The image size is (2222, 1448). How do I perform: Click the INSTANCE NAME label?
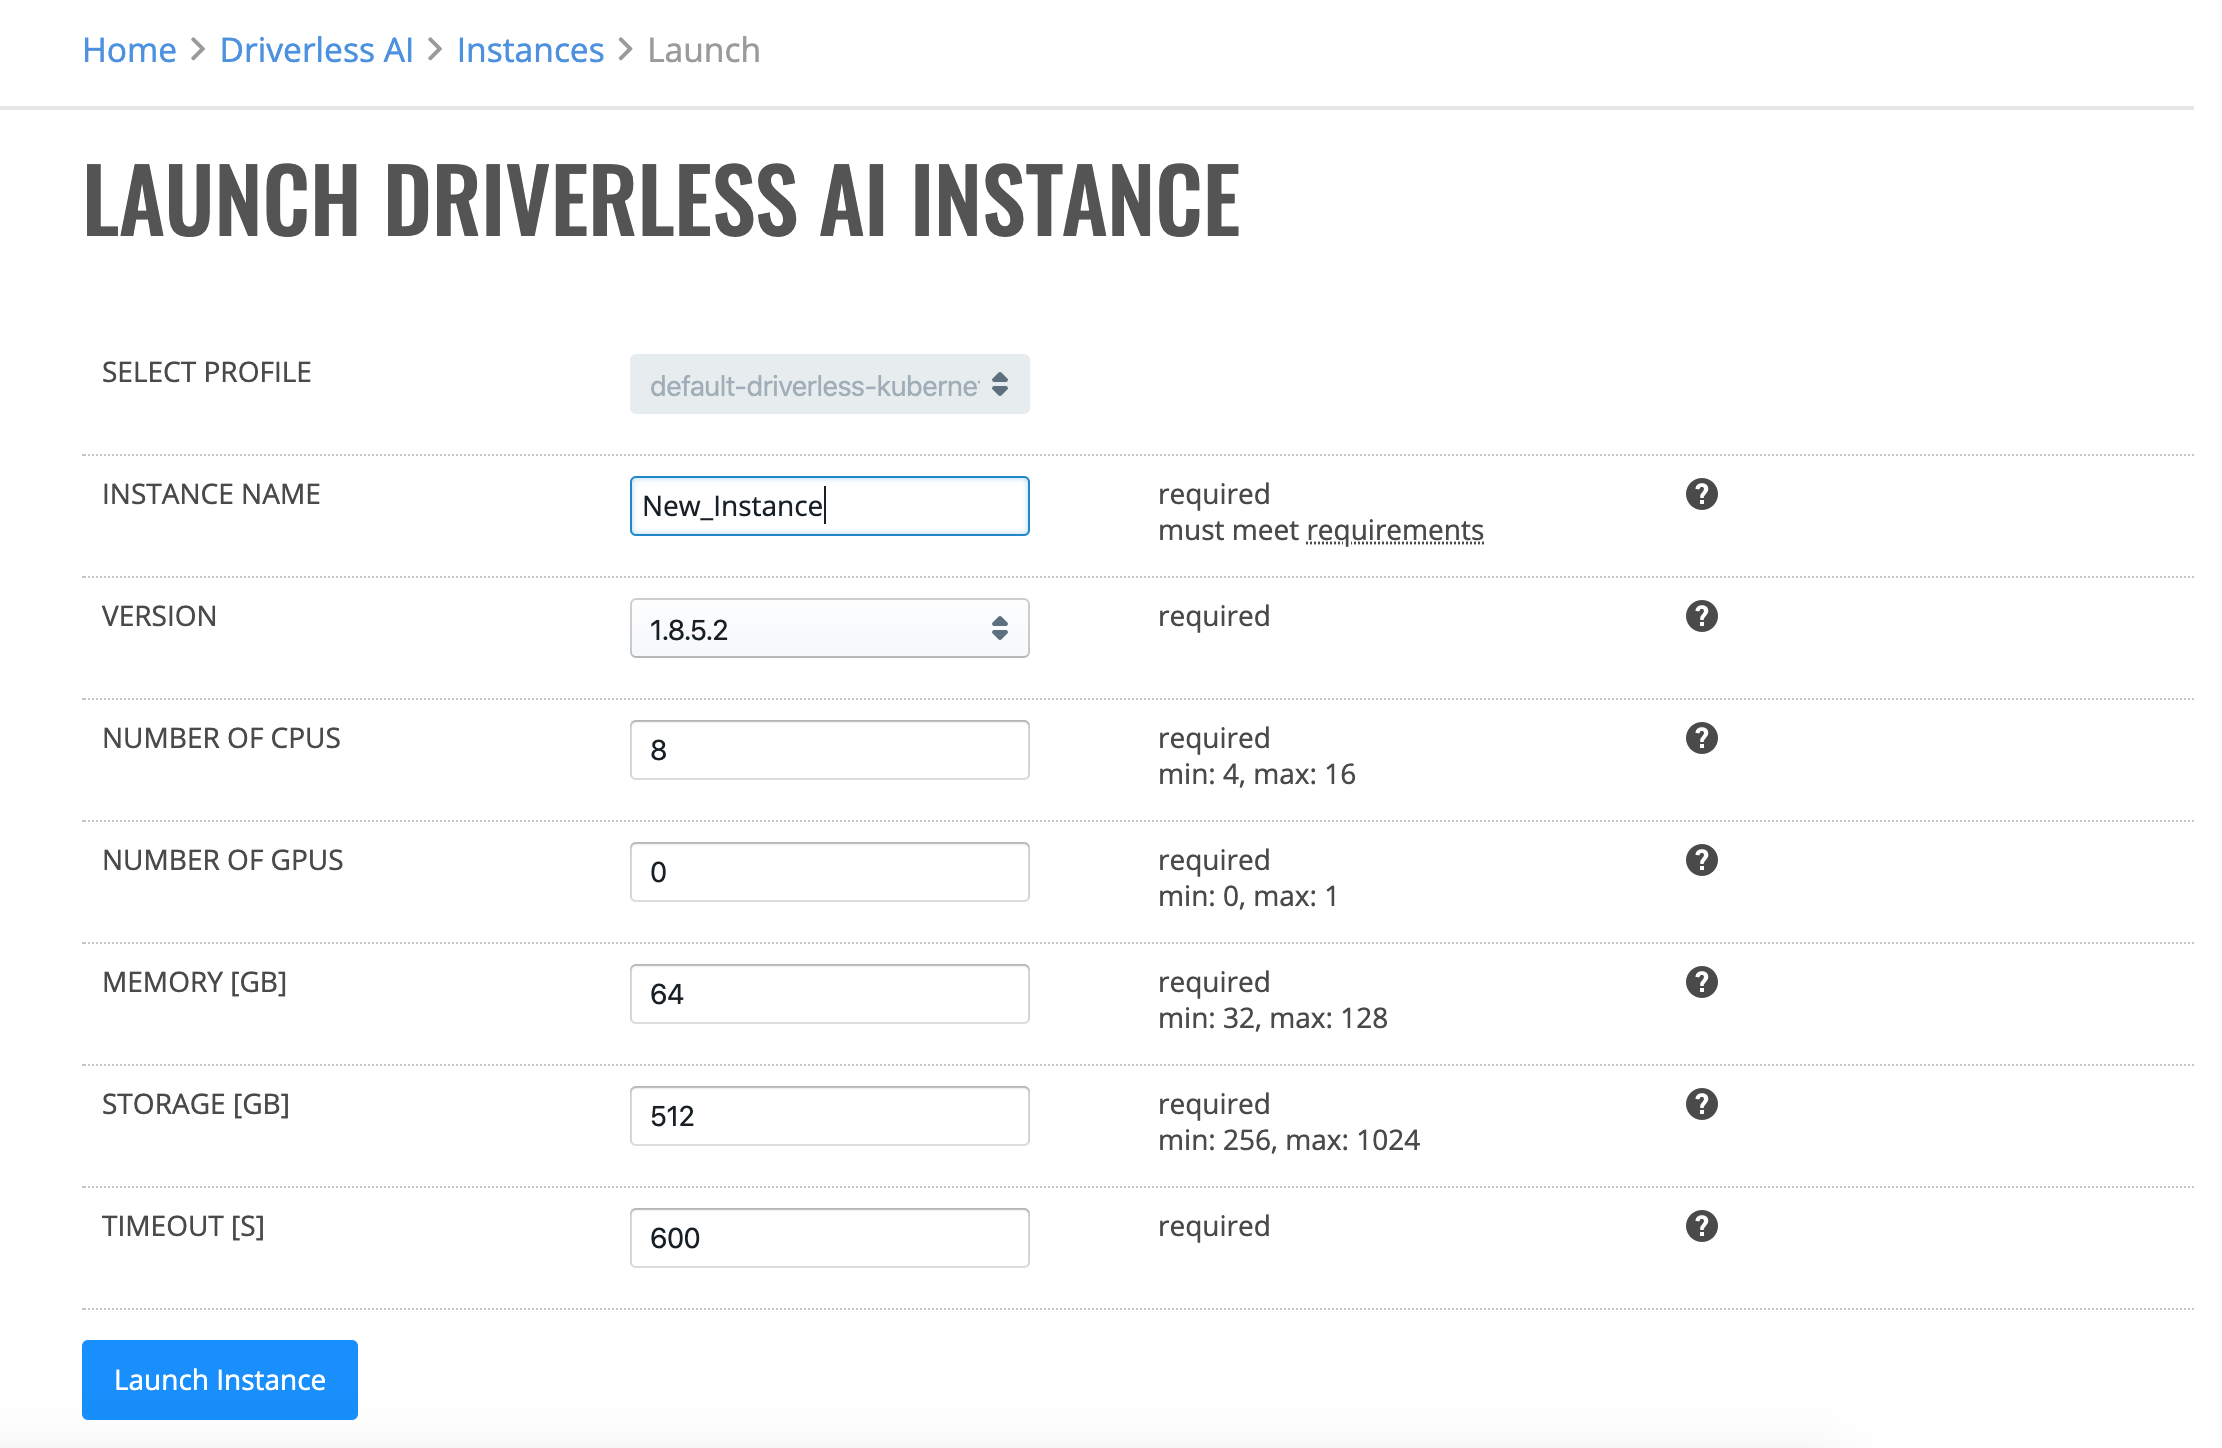pyautogui.click(x=211, y=494)
